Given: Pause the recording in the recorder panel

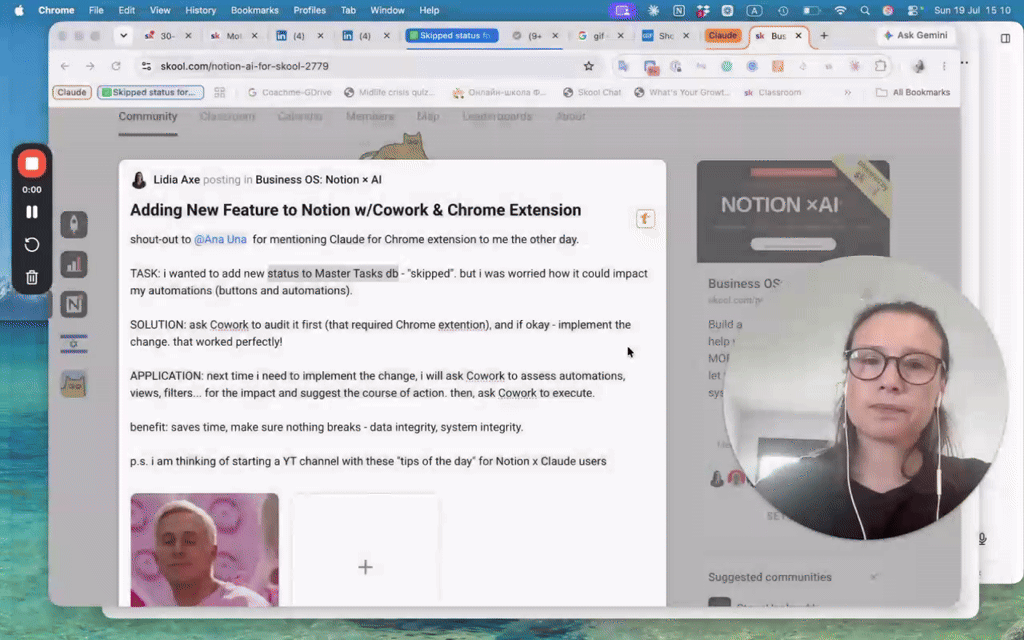Looking at the screenshot, I should click(31, 212).
